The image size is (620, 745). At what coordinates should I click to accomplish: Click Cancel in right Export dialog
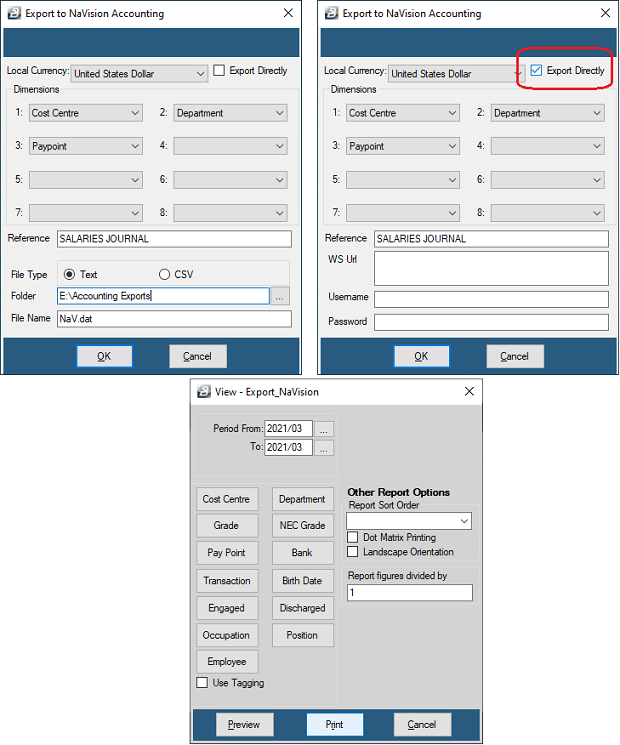pos(515,356)
